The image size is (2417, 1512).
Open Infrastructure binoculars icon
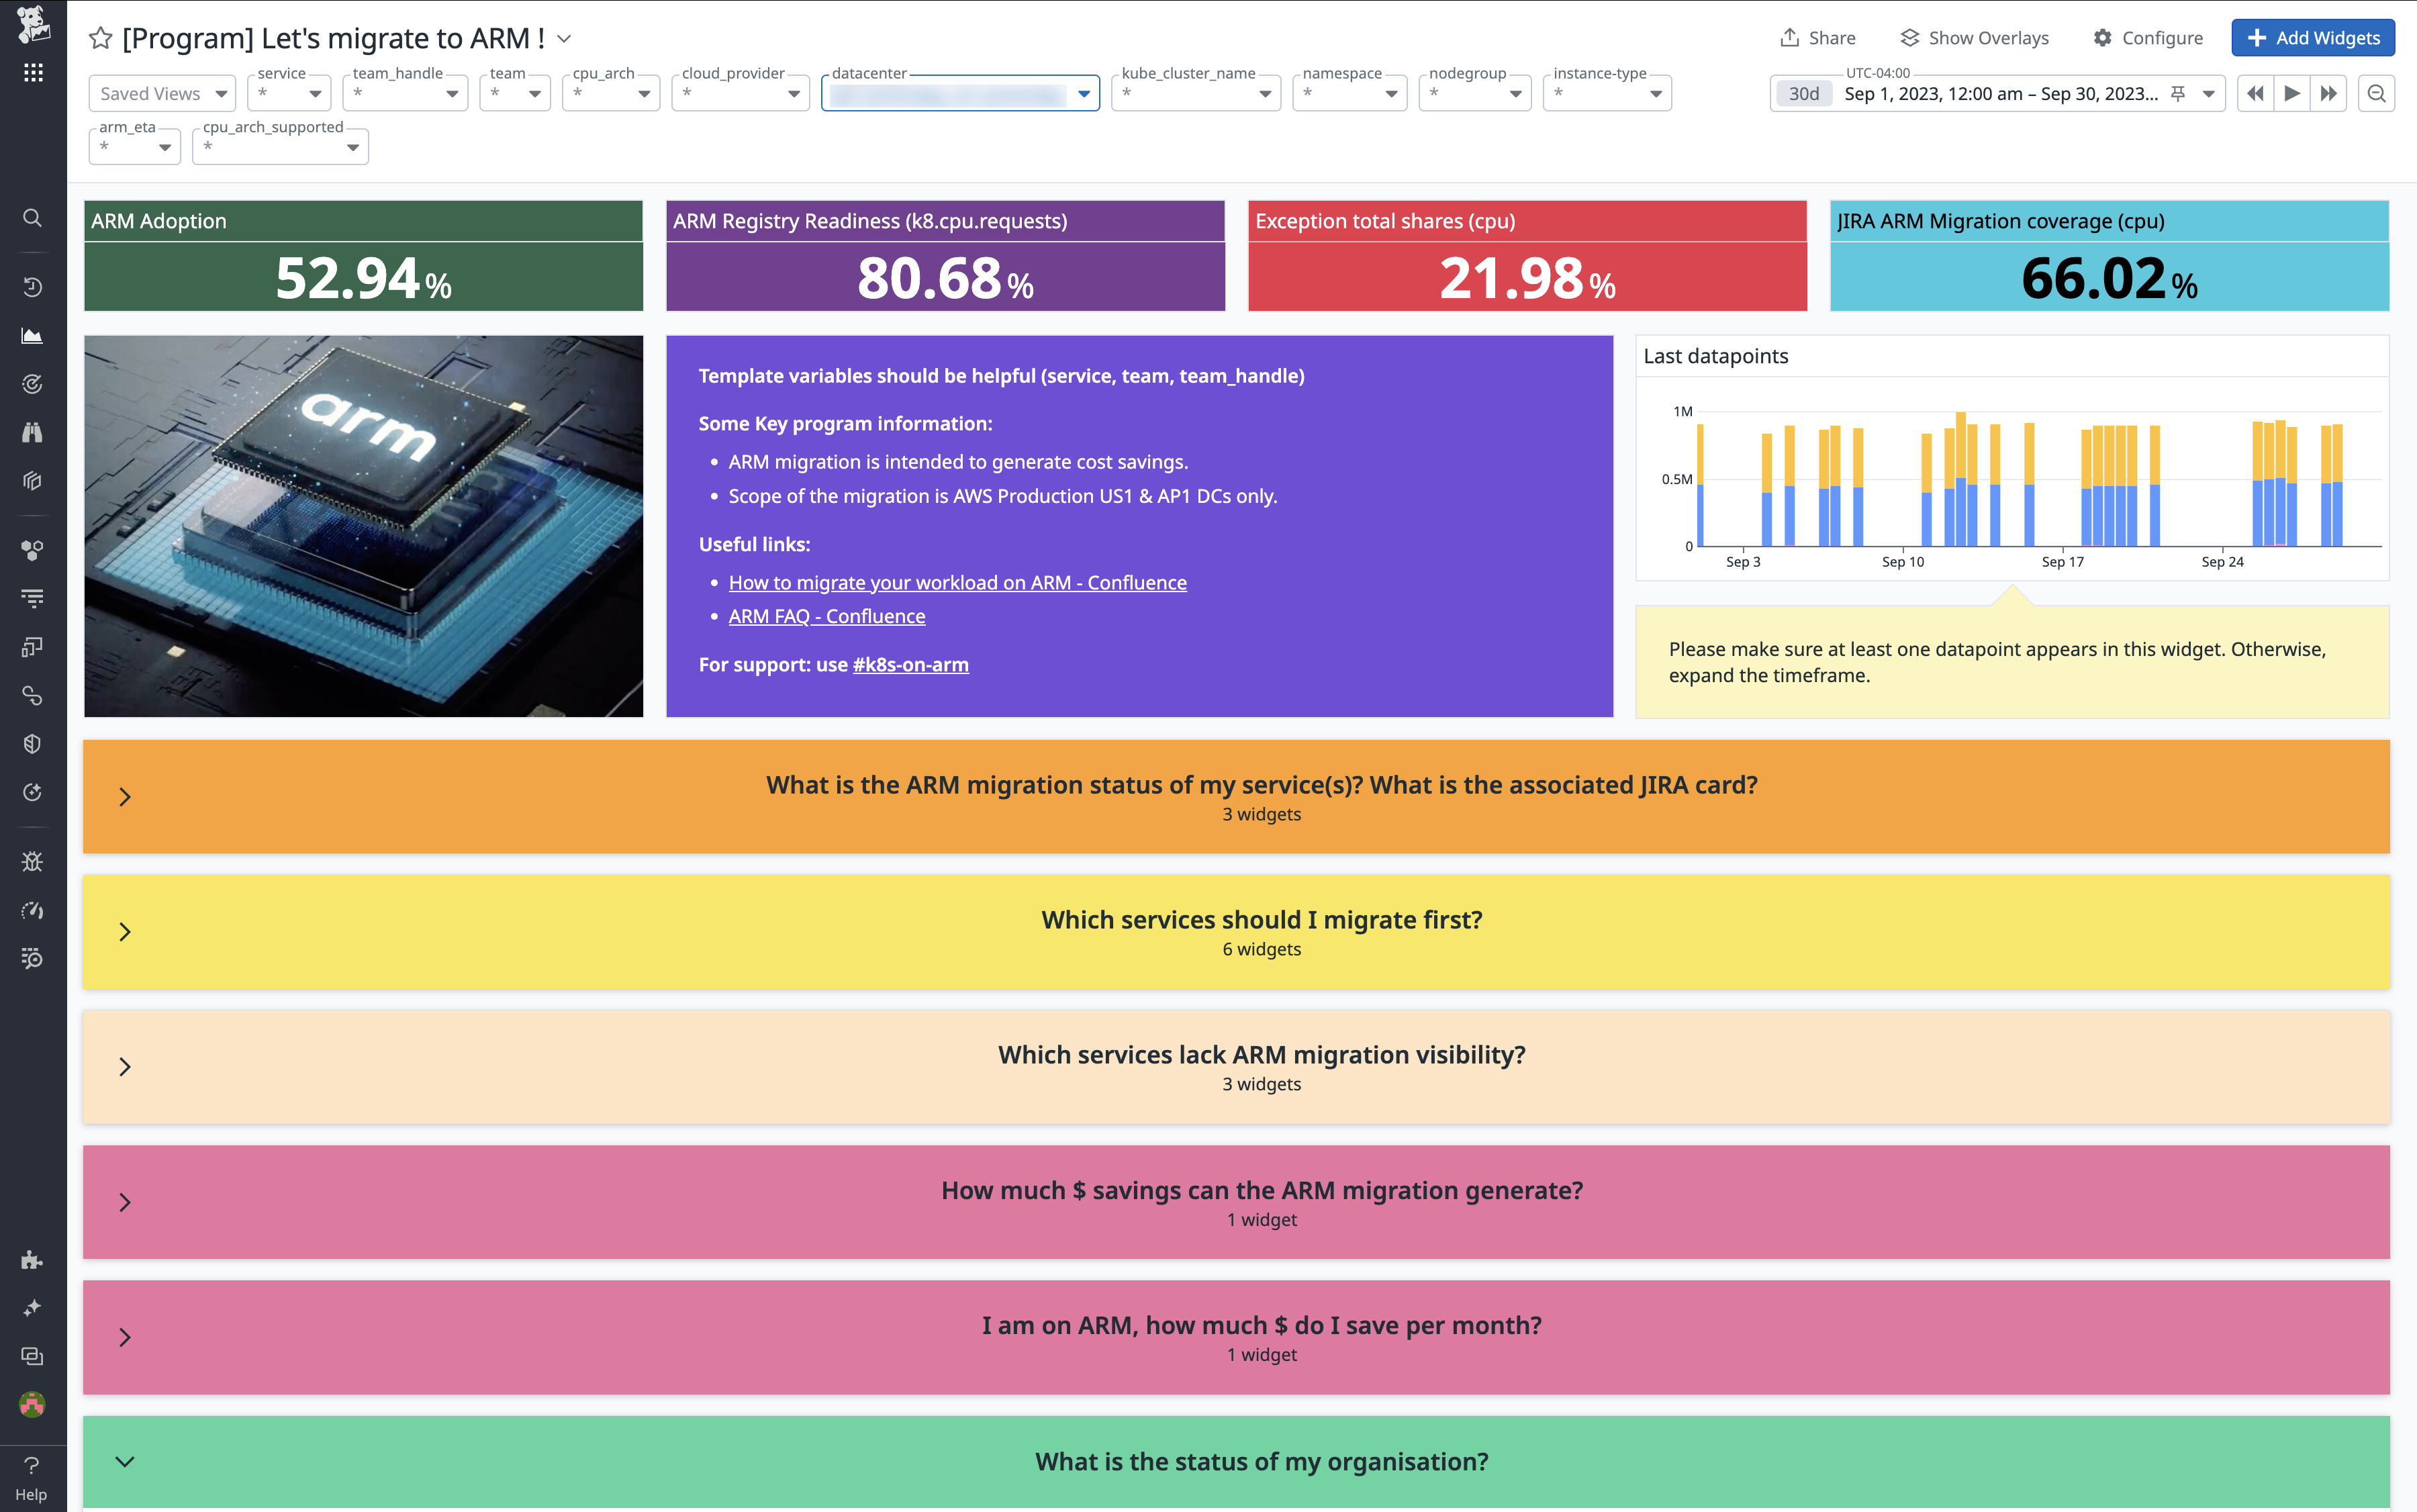[x=33, y=432]
